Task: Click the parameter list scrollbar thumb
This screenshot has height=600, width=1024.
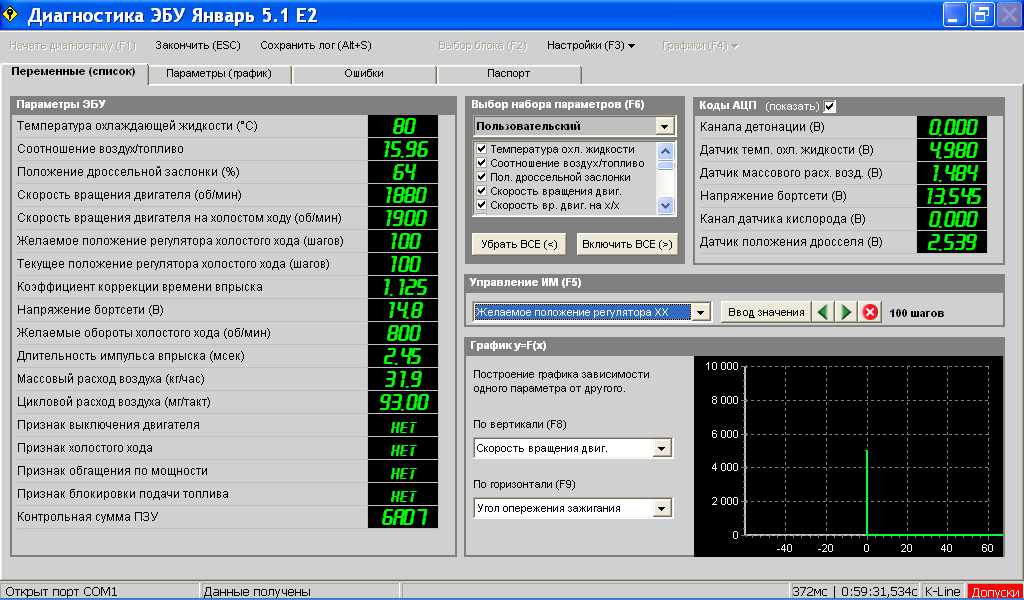Action: (x=665, y=165)
